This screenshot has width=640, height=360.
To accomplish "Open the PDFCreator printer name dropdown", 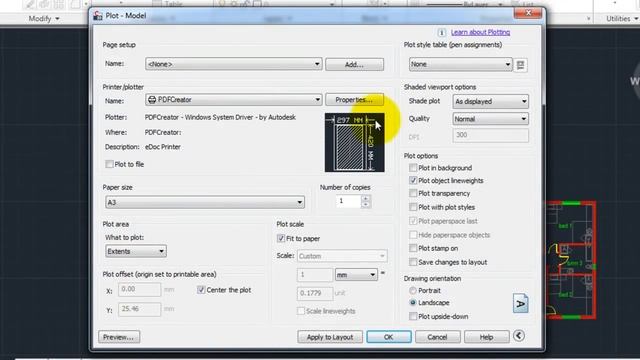I will tap(233, 100).
